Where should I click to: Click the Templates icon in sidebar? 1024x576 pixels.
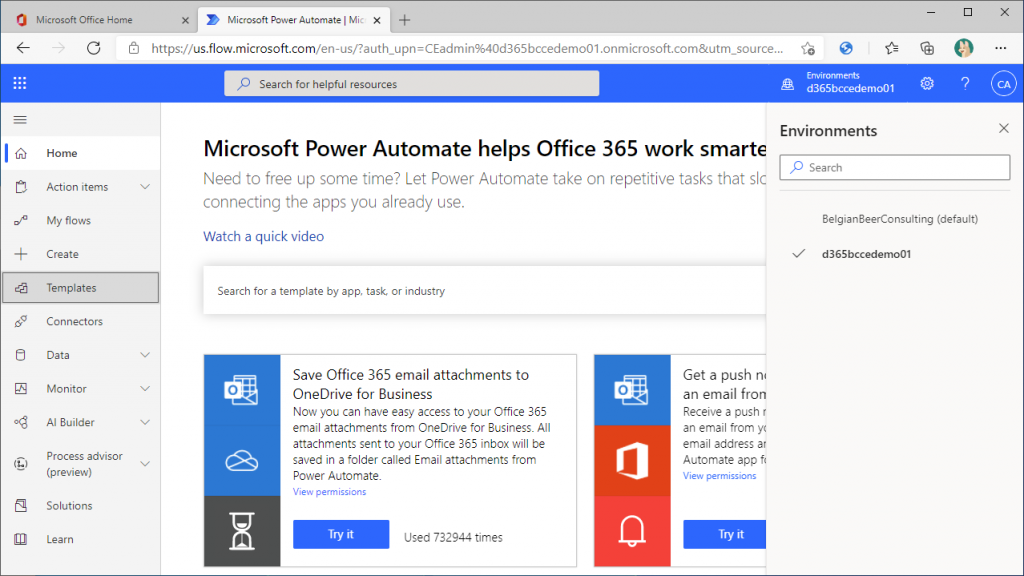[x=21, y=287]
